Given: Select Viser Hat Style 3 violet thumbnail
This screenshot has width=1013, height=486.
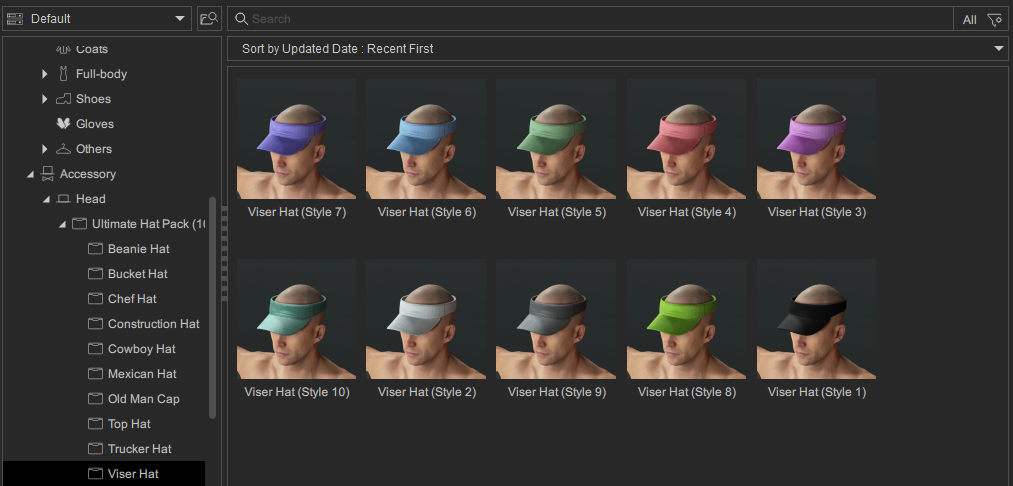Looking at the screenshot, I should [x=817, y=139].
